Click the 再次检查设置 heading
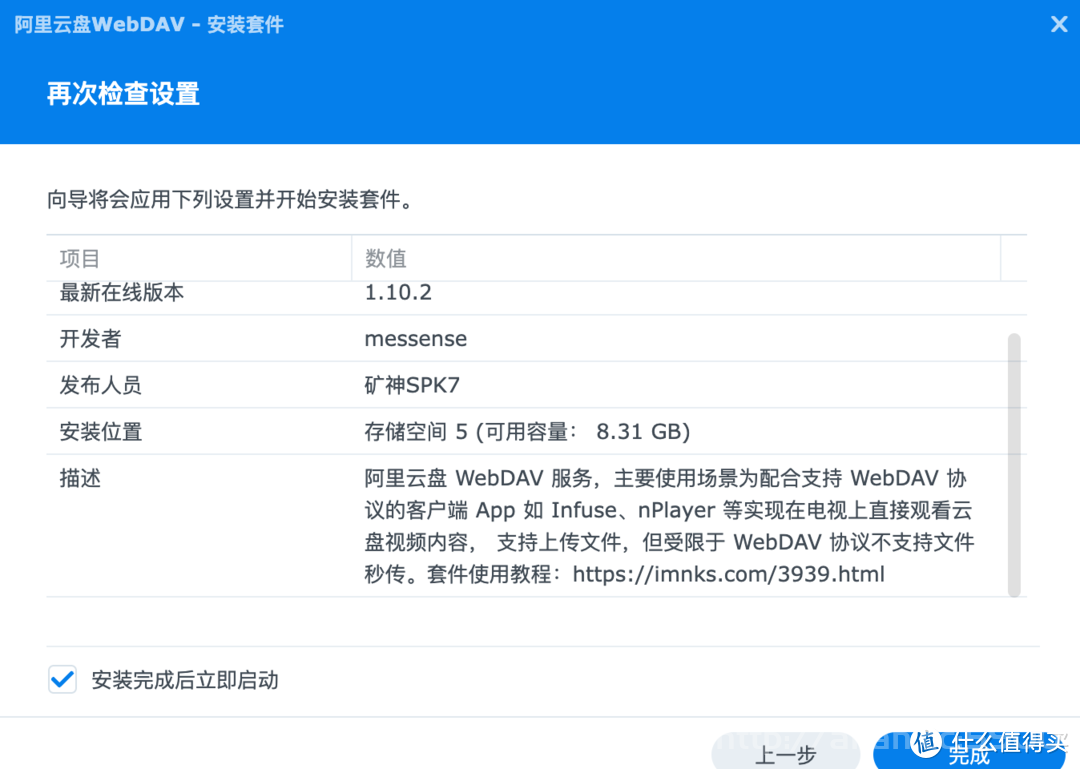The image size is (1080, 769). tap(123, 94)
